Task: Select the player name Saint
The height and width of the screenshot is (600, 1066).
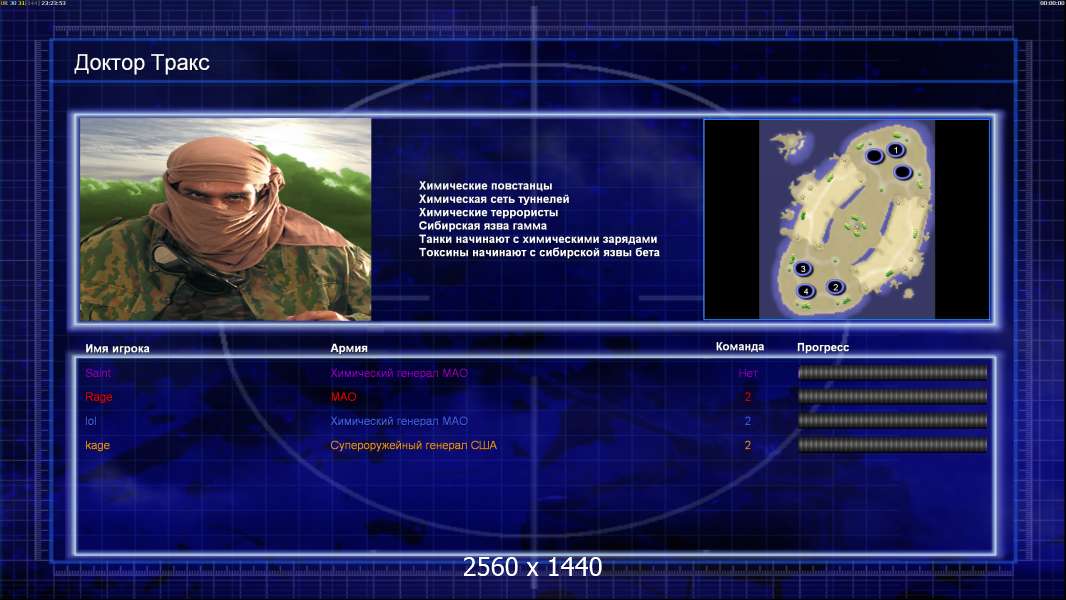Action: point(98,373)
